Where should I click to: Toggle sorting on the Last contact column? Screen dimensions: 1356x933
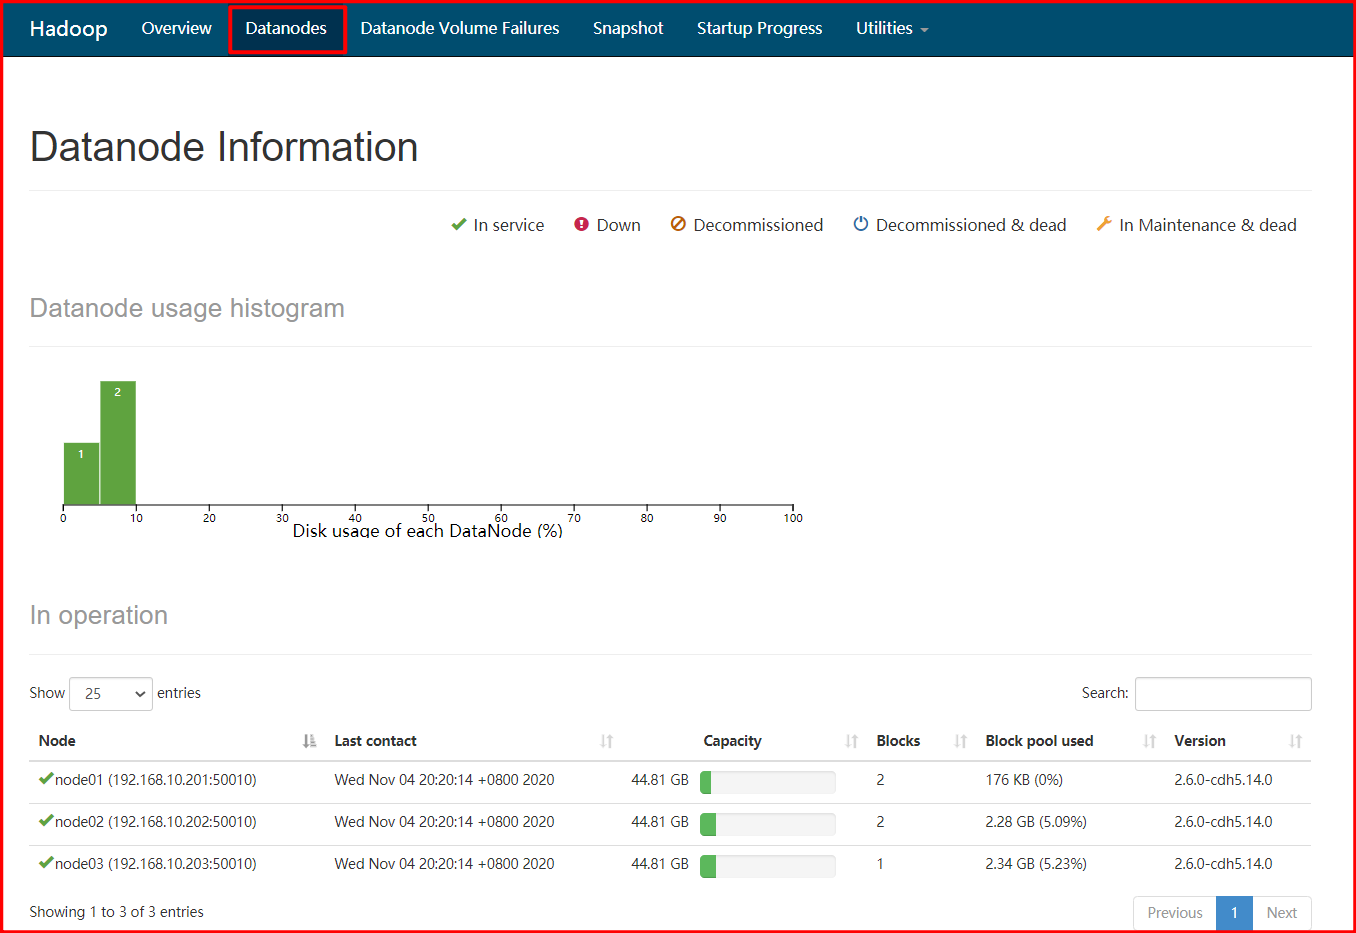(606, 741)
